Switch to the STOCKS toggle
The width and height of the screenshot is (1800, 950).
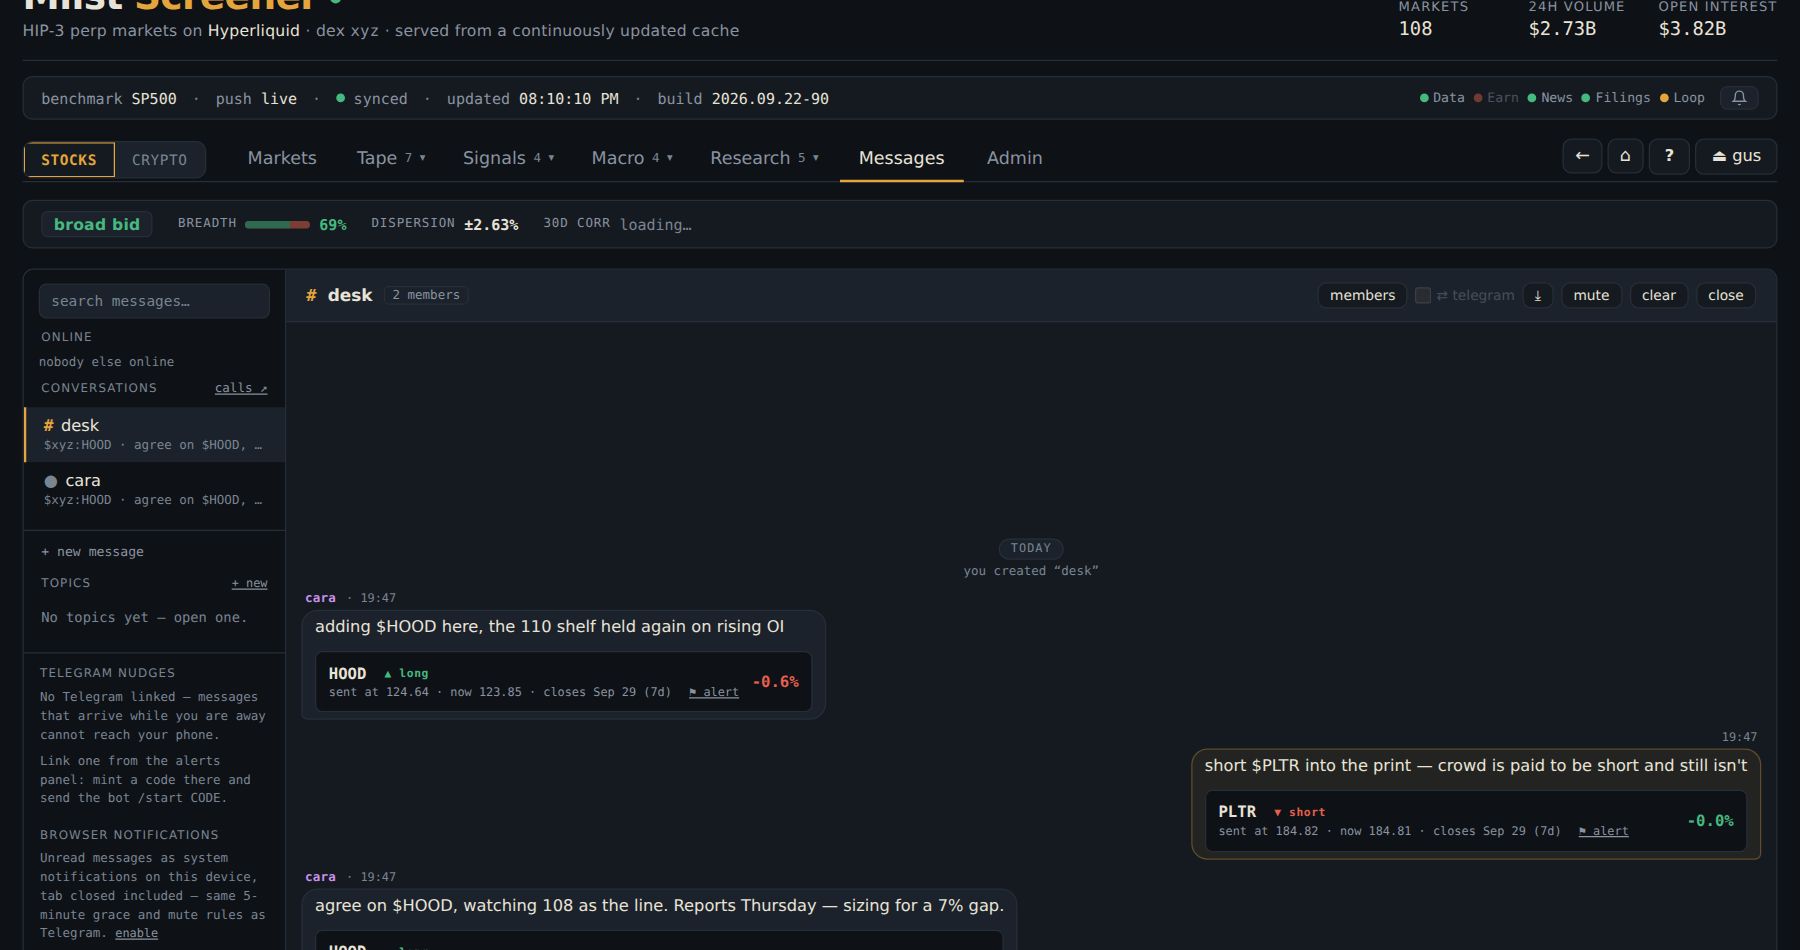(69, 160)
